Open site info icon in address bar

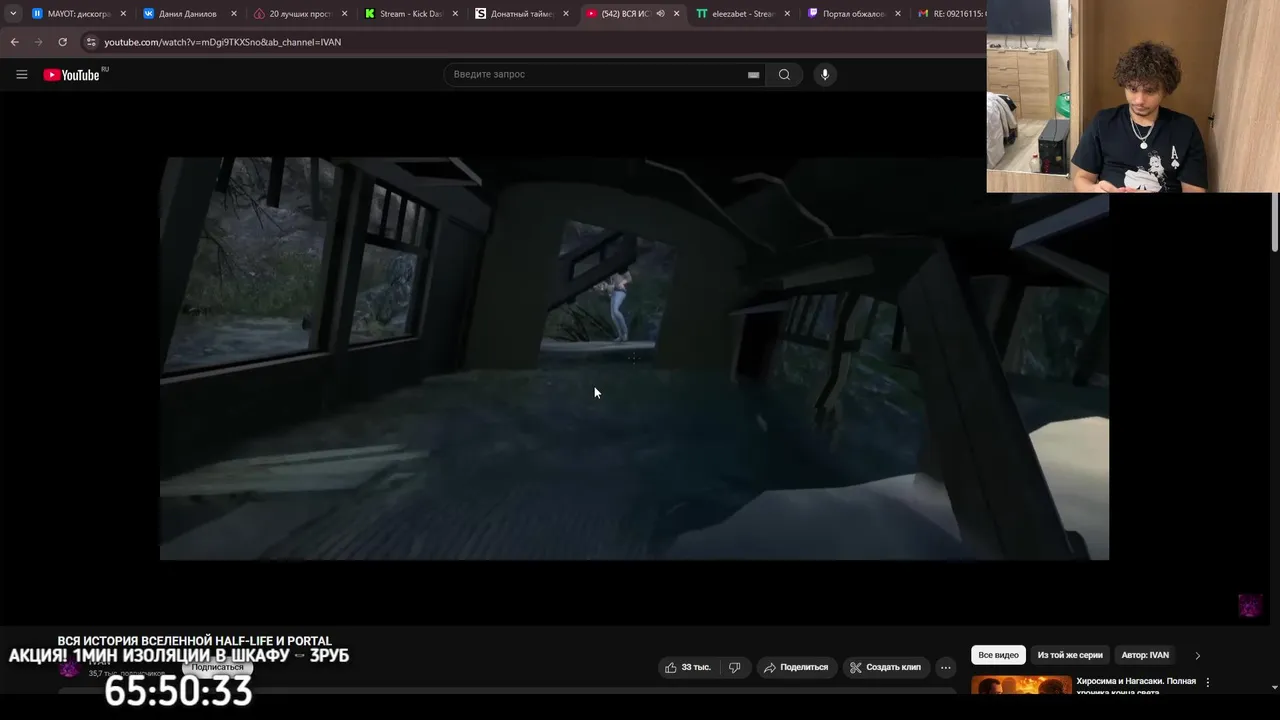tap(91, 42)
